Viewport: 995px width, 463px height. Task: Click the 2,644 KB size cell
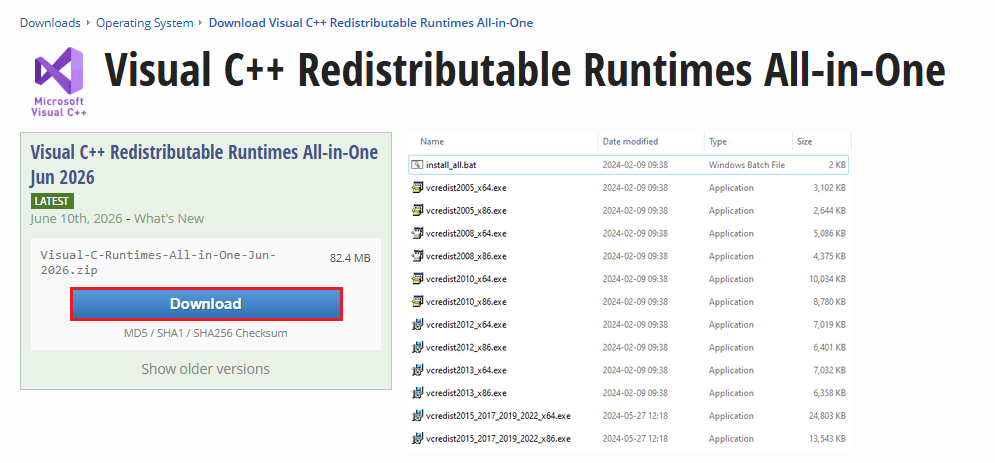point(829,211)
